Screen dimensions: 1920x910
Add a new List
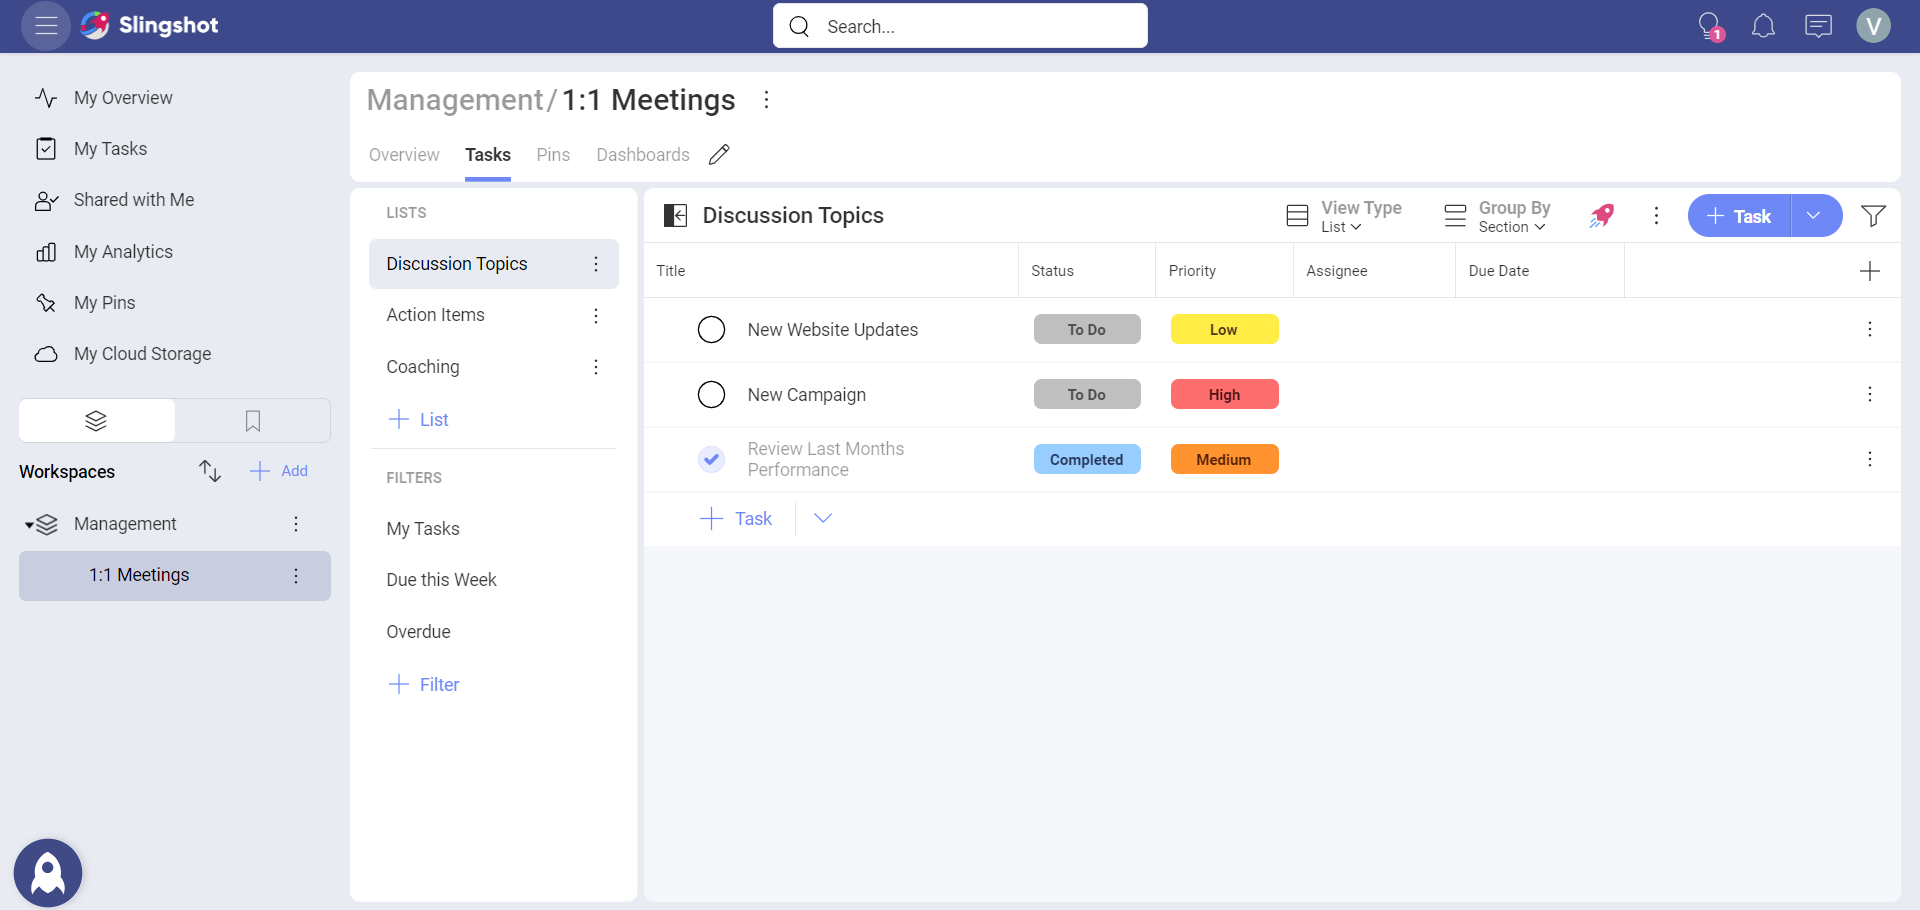click(x=418, y=419)
